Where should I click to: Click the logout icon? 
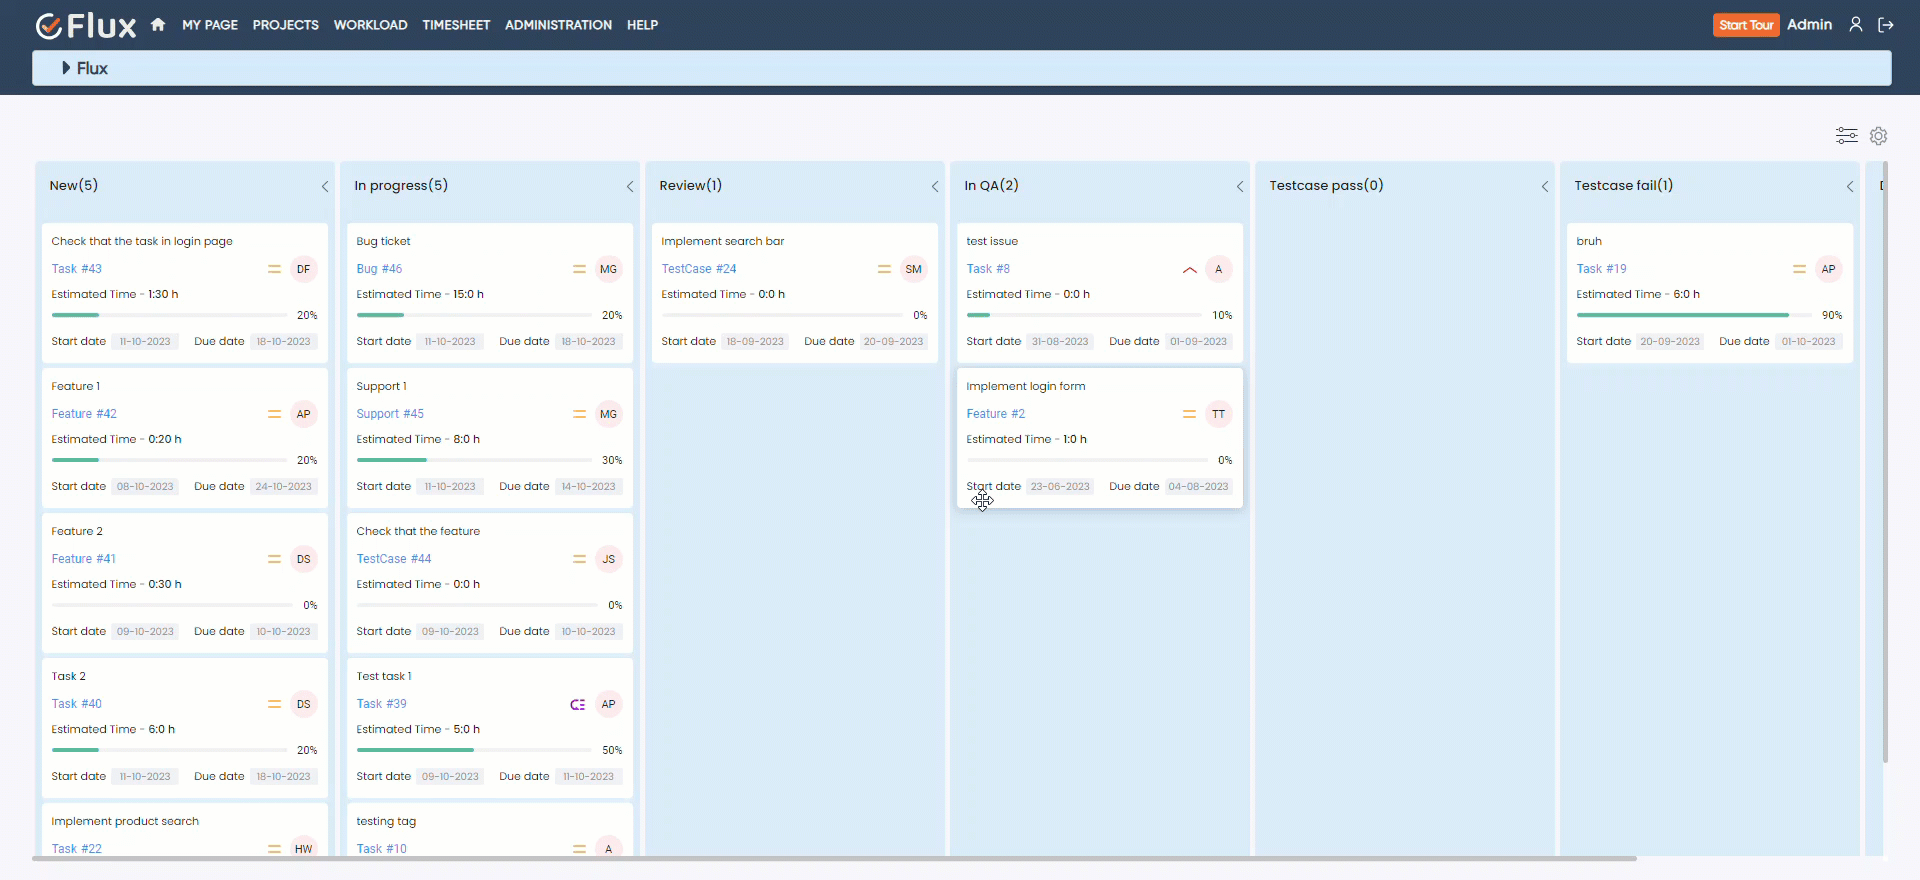1886,25
